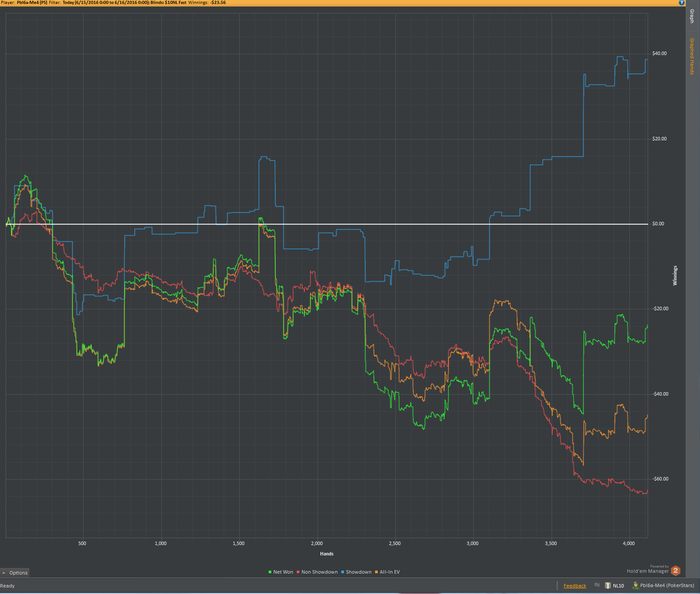Image resolution: width=700 pixels, height=594 pixels.
Task: Click the $20.00 axis label
Action: click(x=659, y=139)
